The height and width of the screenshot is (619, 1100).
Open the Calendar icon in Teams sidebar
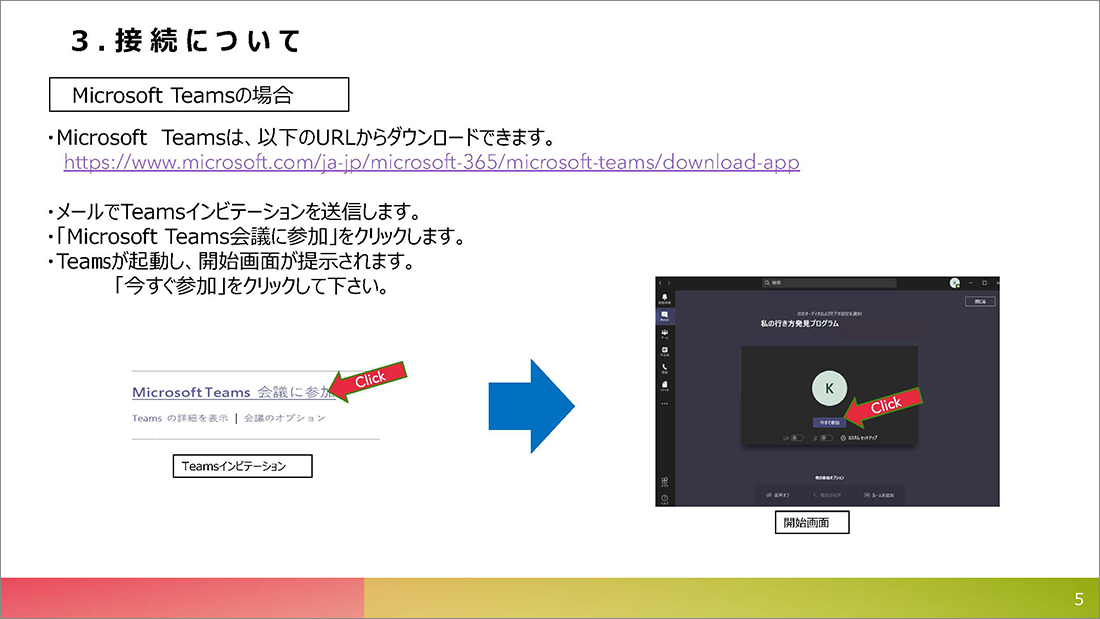point(664,351)
